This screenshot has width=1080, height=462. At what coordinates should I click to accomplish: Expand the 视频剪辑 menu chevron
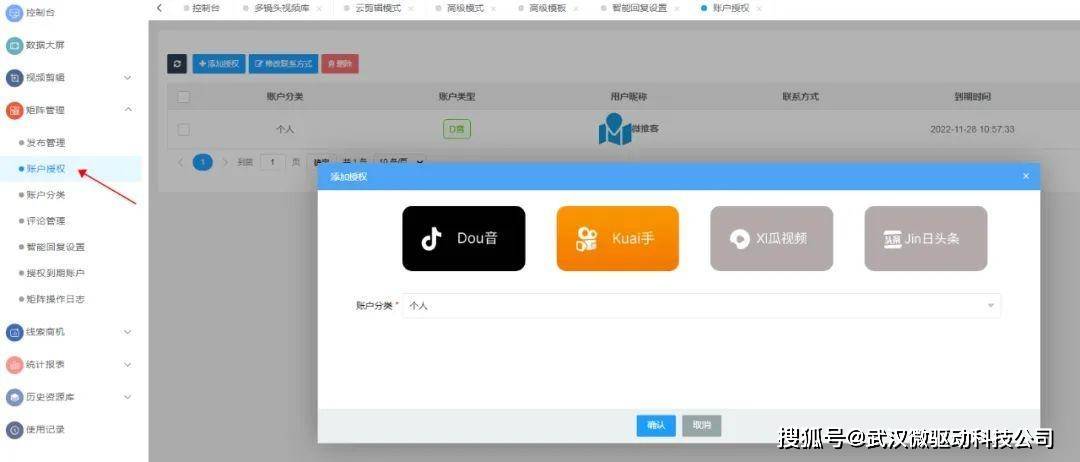pyautogui.click(x=127, y=78)
